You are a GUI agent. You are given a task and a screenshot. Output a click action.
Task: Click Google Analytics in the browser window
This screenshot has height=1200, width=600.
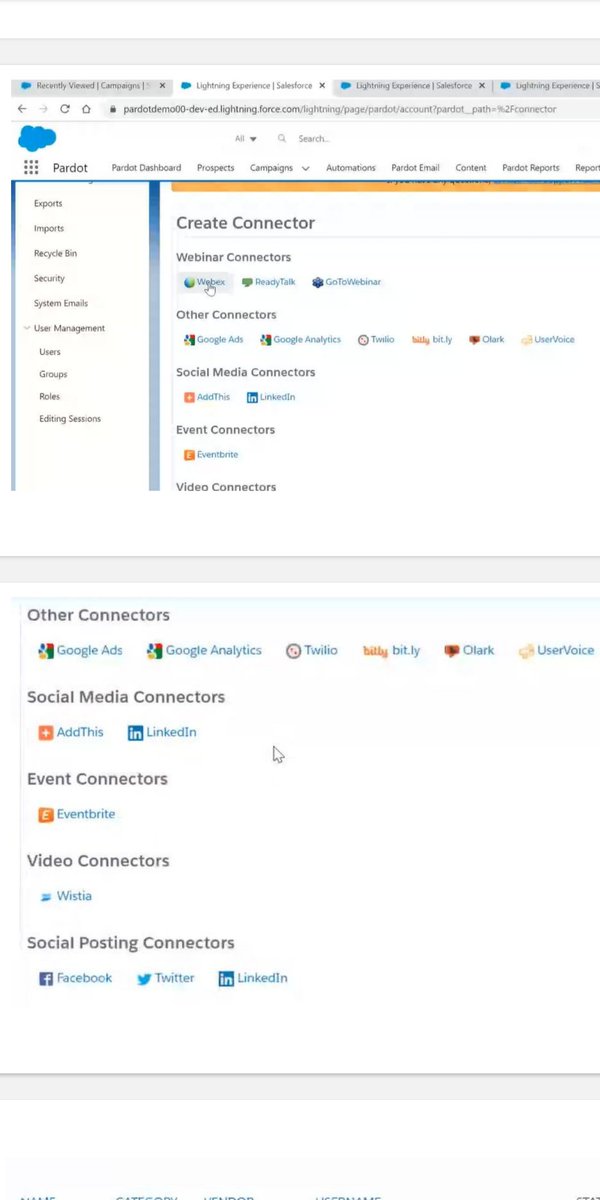point(300,340)
